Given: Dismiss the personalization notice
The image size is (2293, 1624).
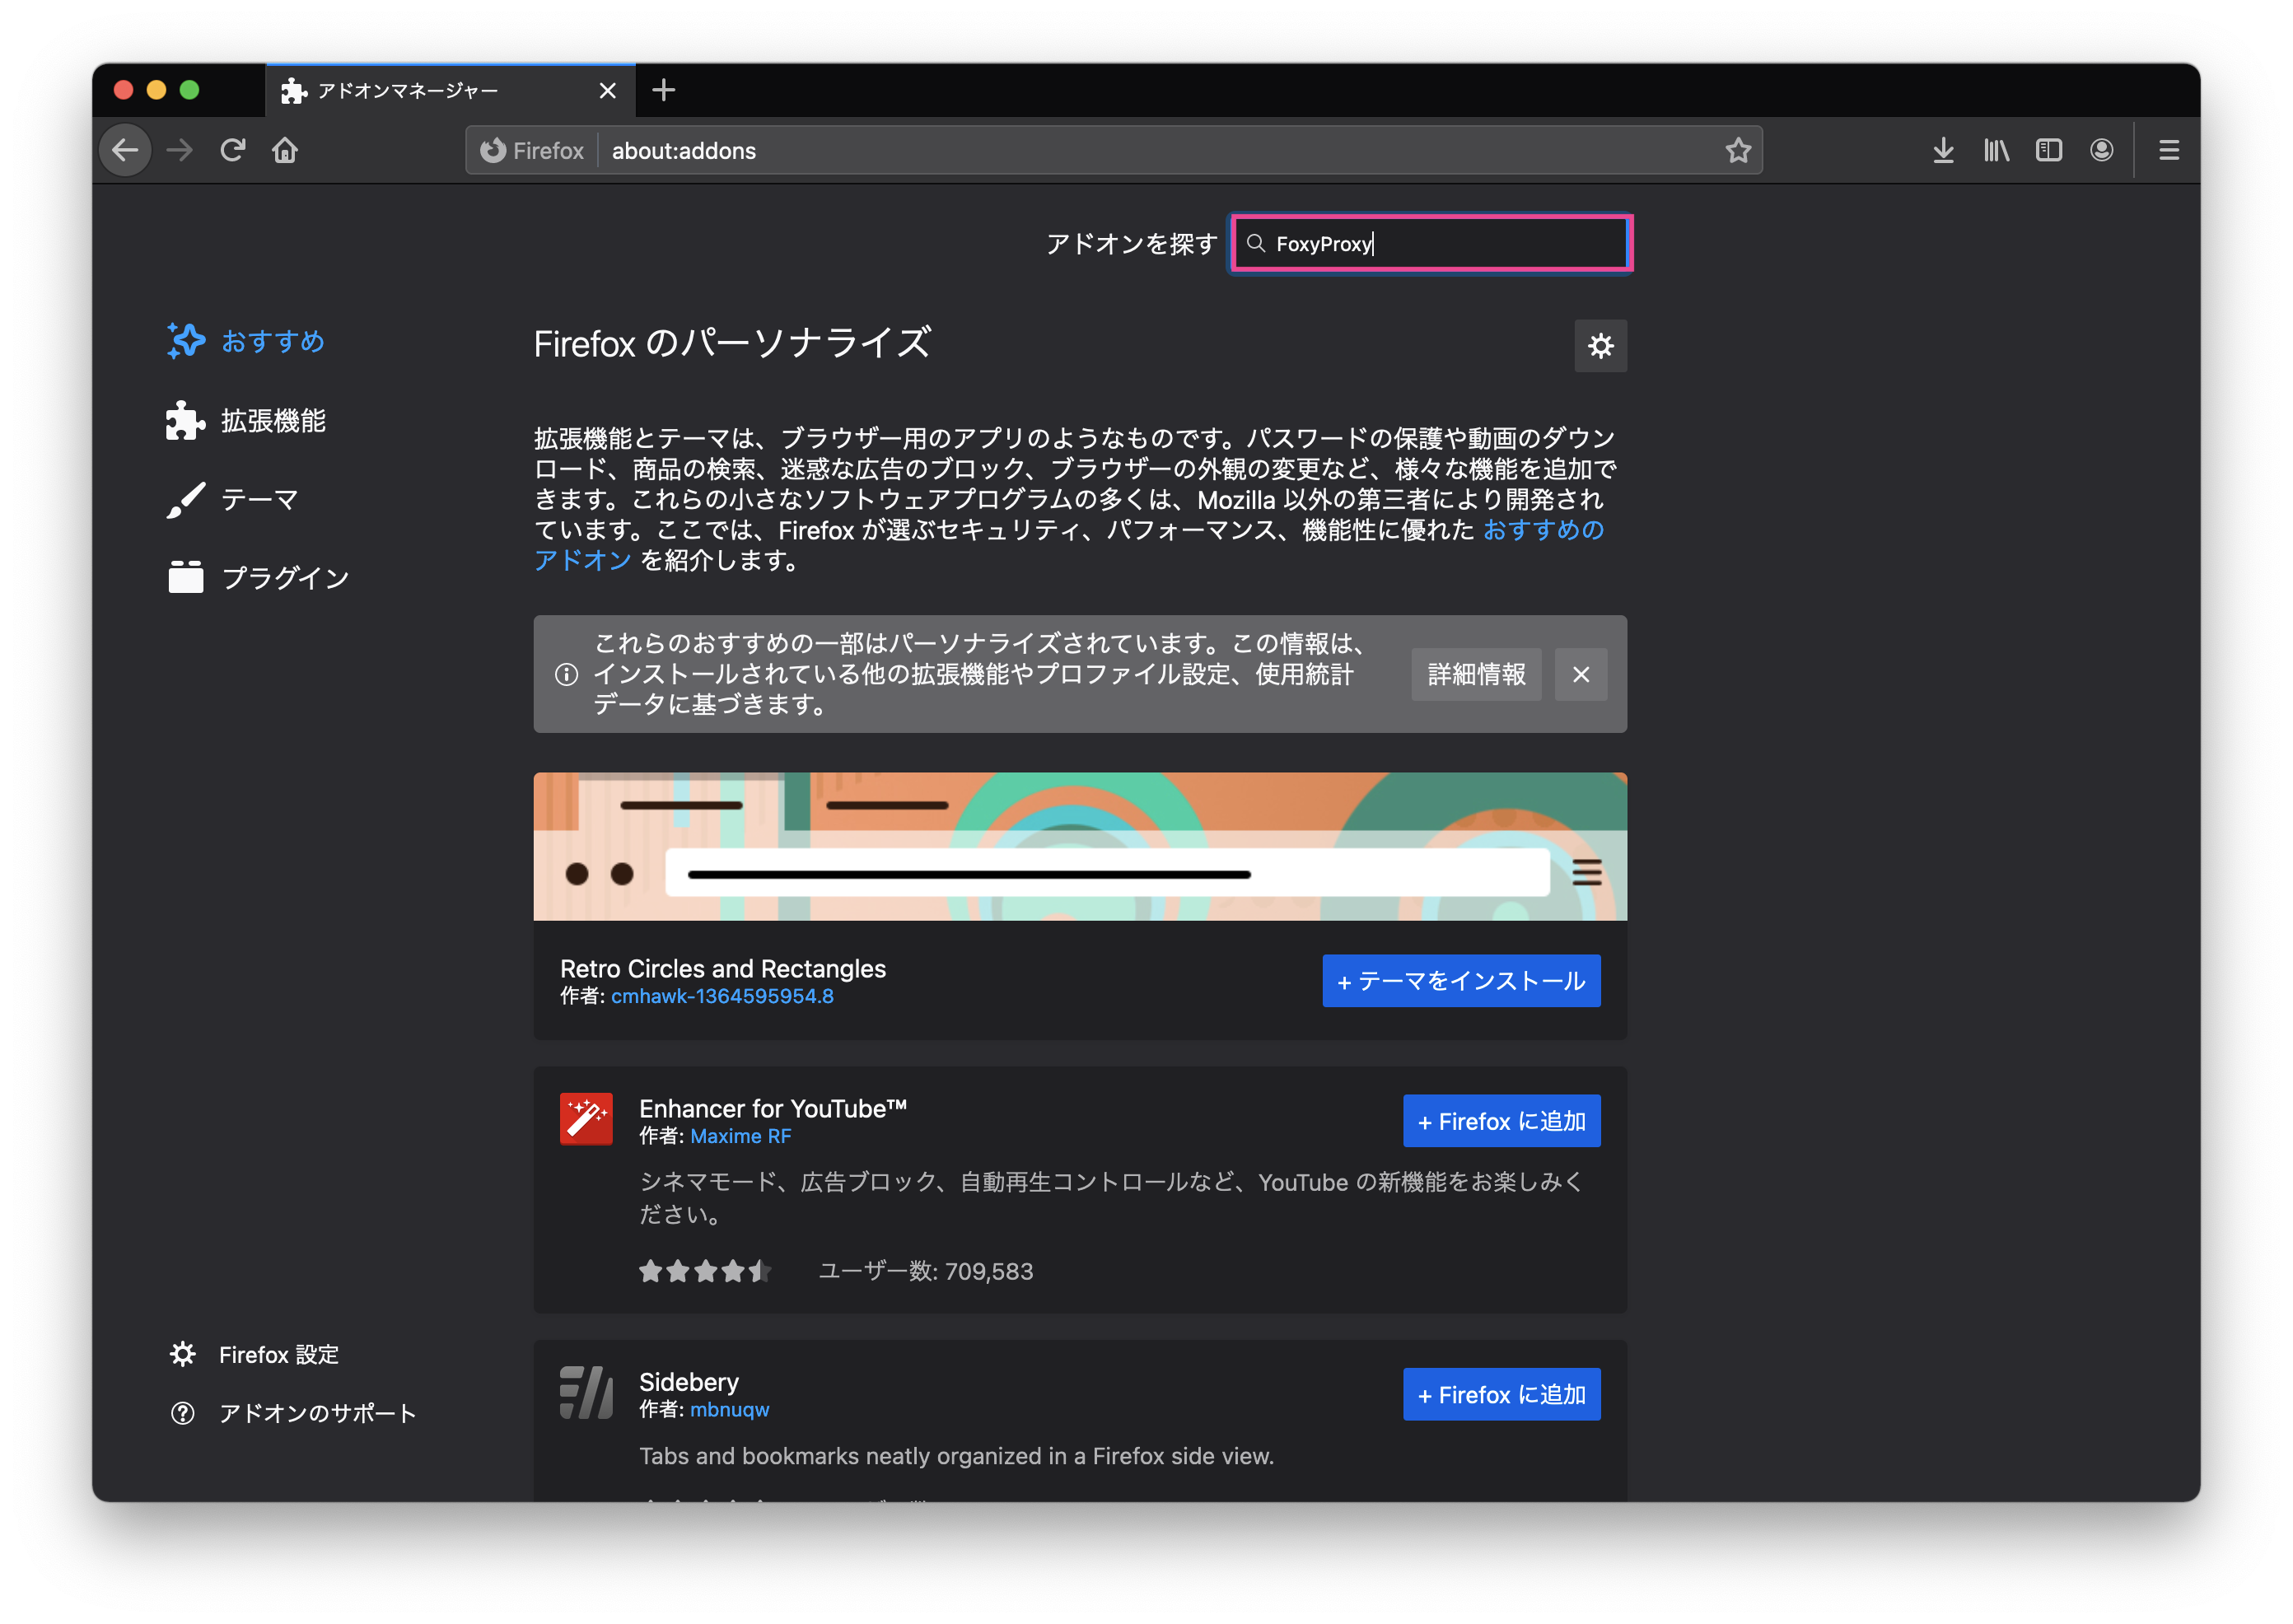Looking at the screenshot, I should tap(1580, 674).
